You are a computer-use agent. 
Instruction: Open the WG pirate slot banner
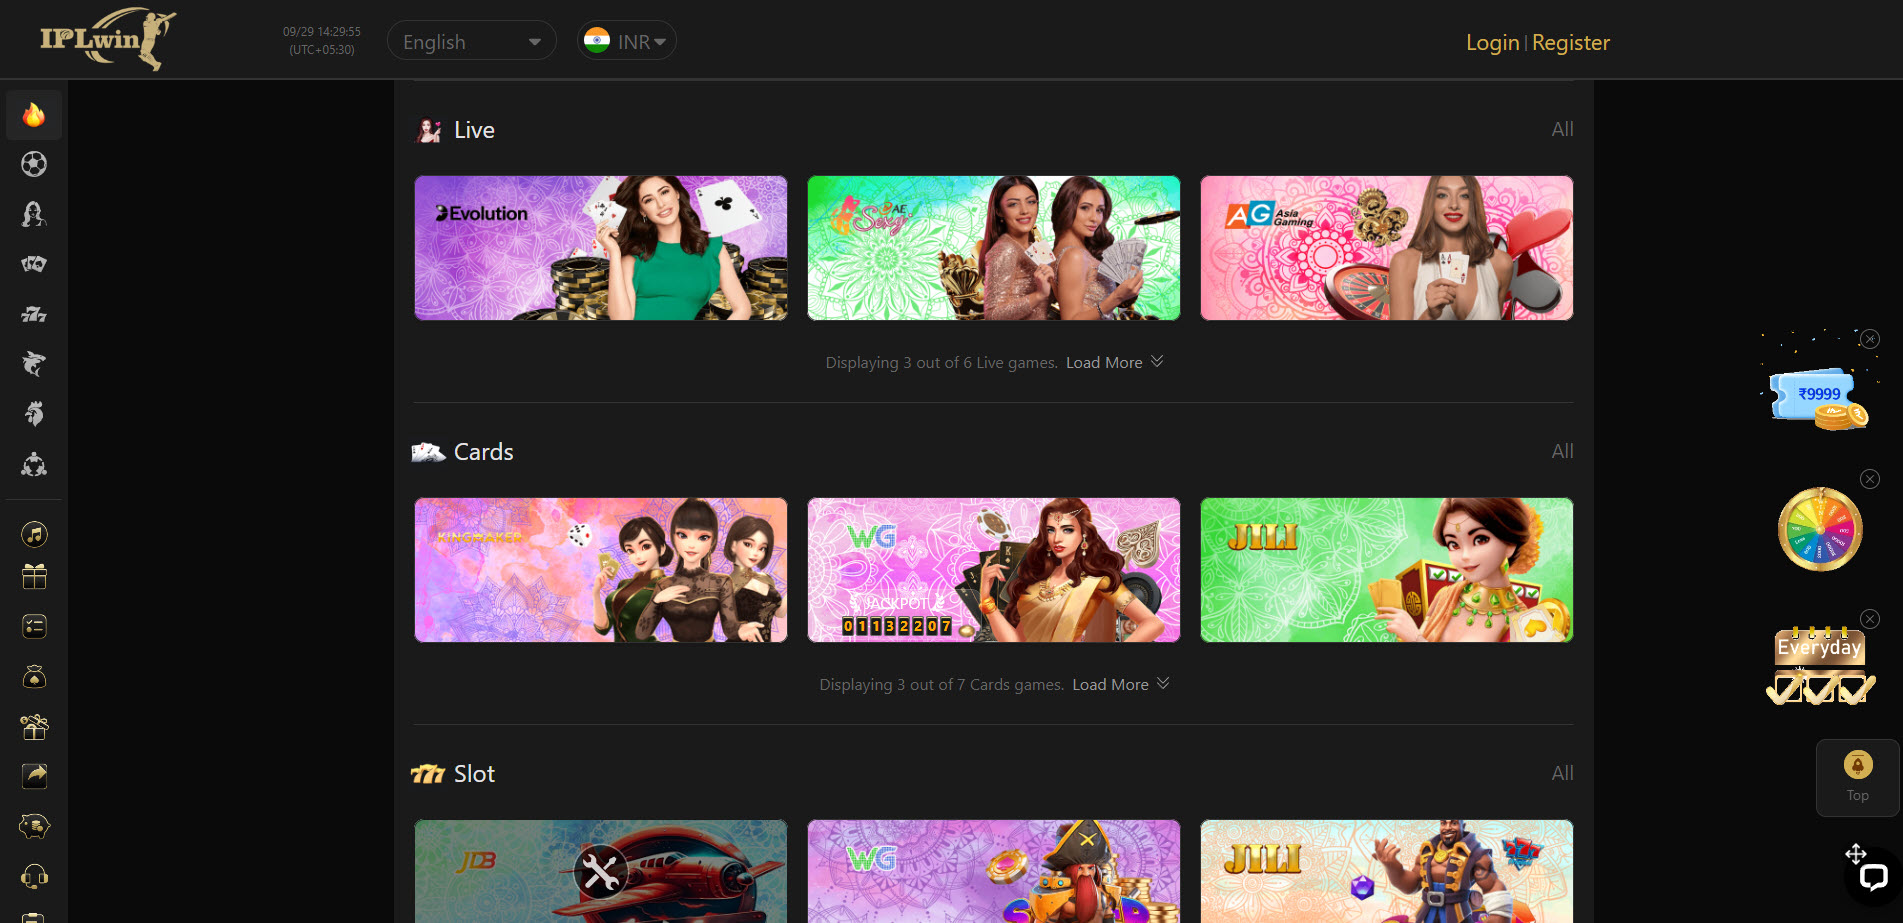[994, 871]
